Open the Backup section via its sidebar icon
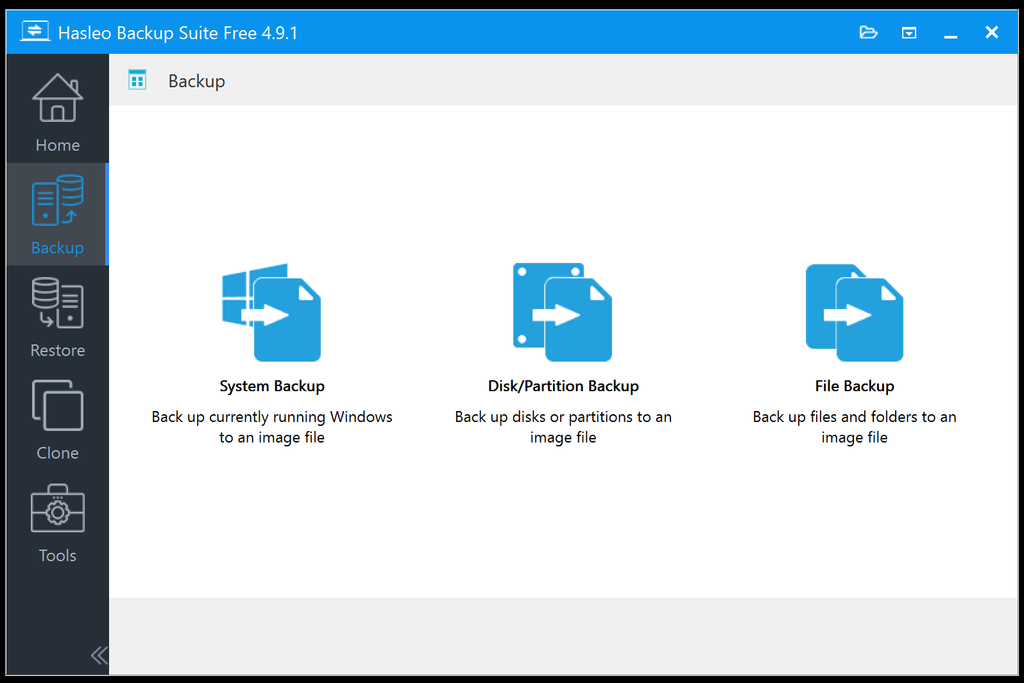 (x=57, y=200)
